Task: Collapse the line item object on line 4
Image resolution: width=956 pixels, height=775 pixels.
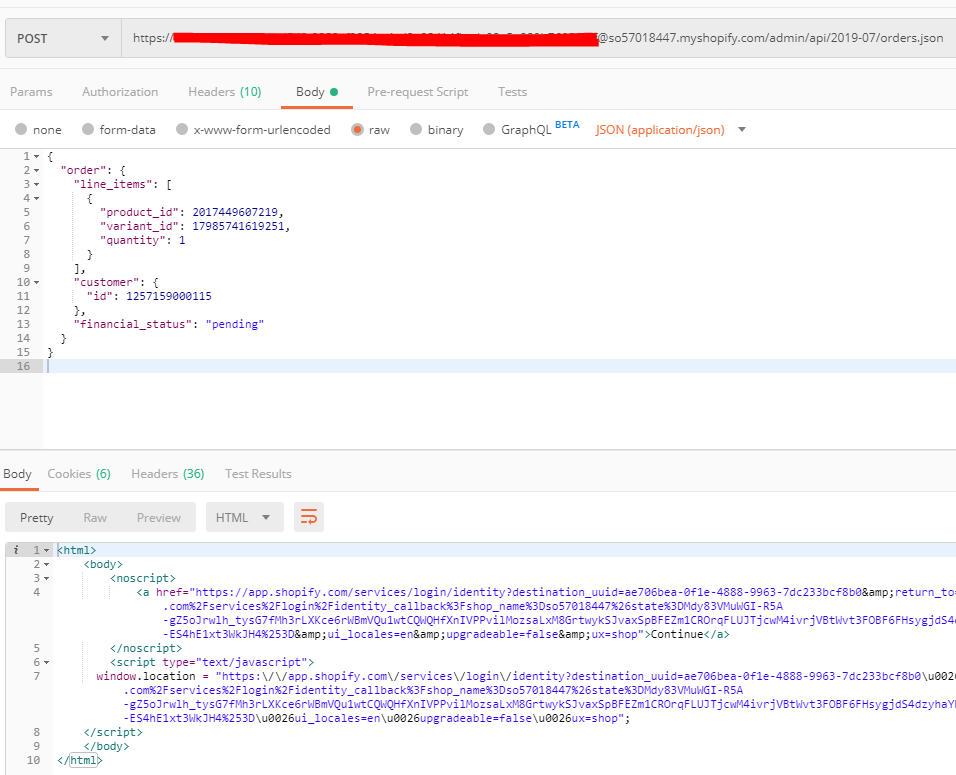Action: point(37,199)
